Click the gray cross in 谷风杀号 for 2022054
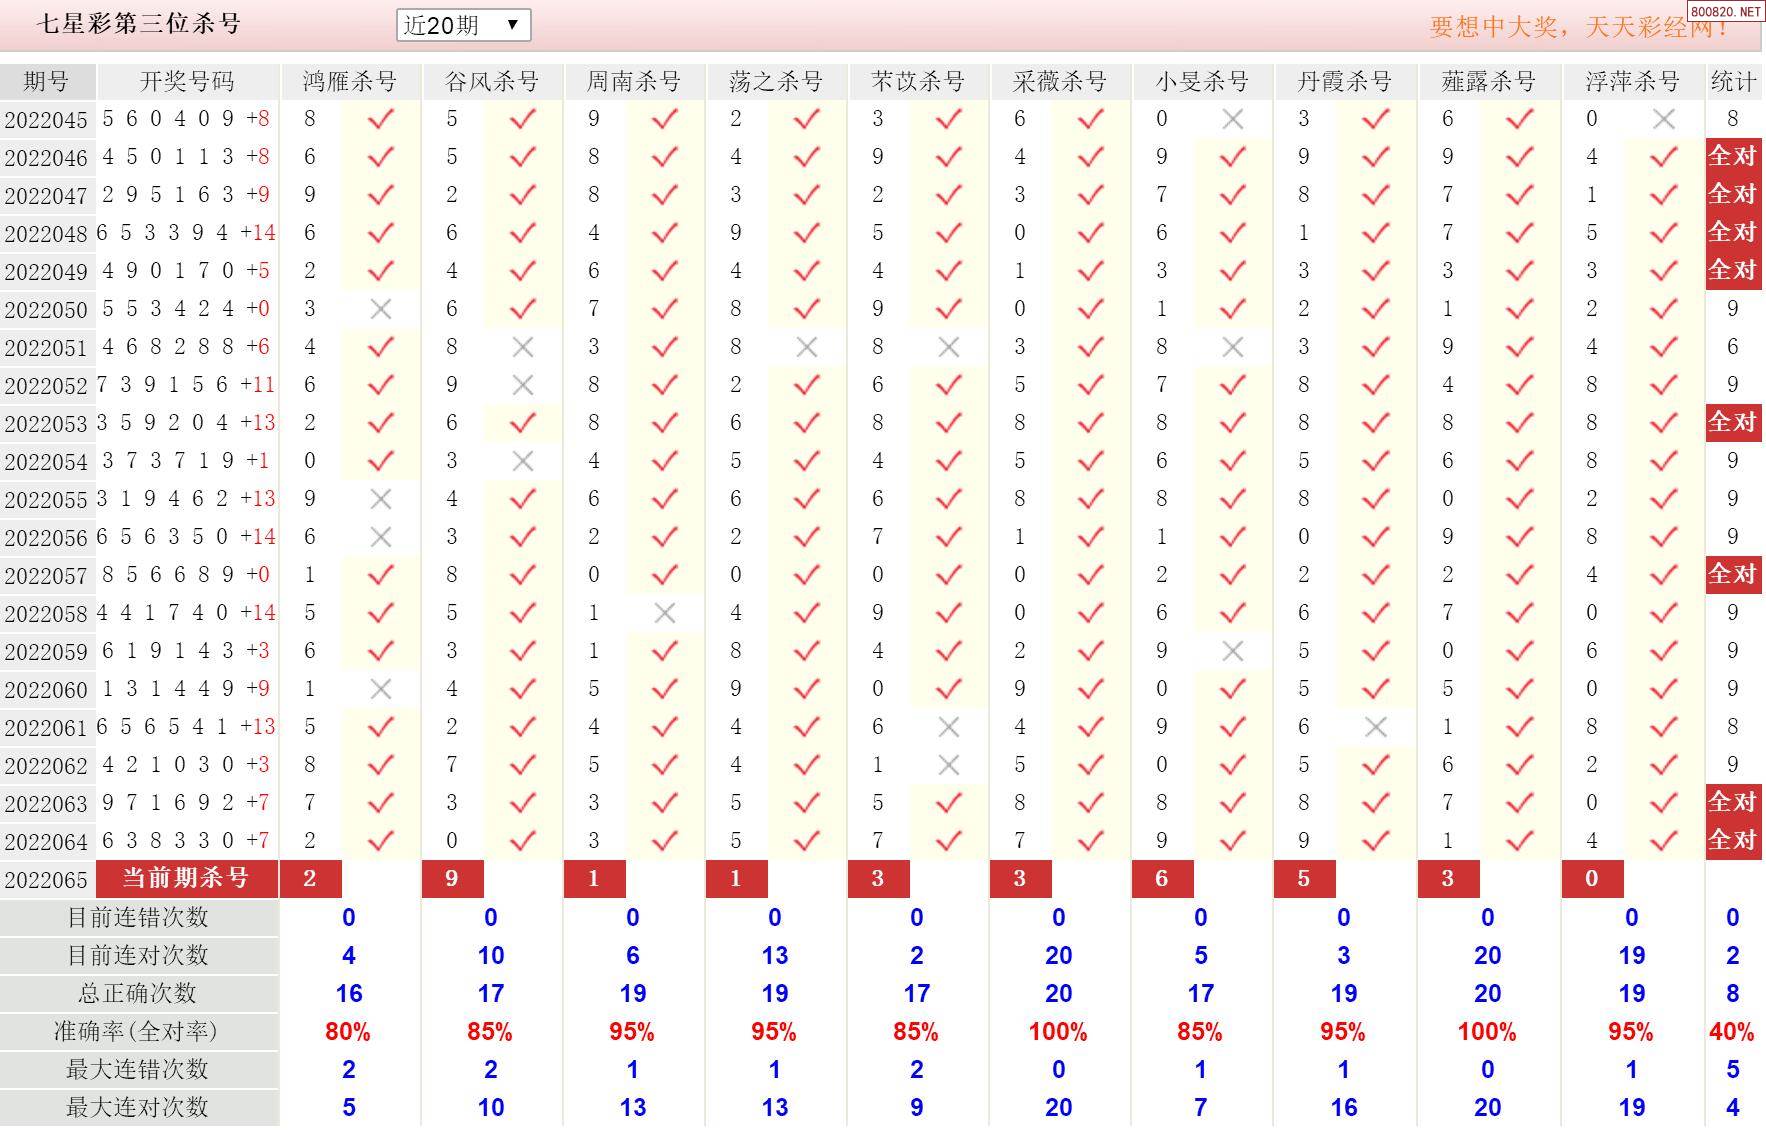1766x1134 pixels. click(x=522, y=461)
